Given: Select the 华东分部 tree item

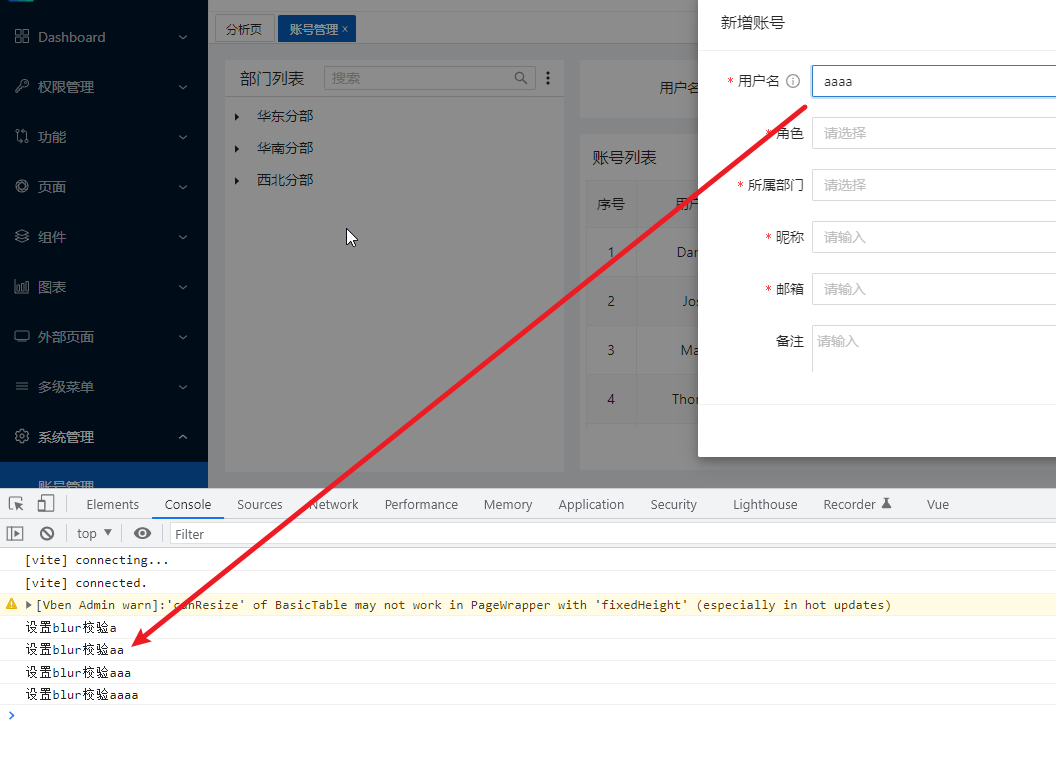Looking at the screenshot, I should coord(285,116).
